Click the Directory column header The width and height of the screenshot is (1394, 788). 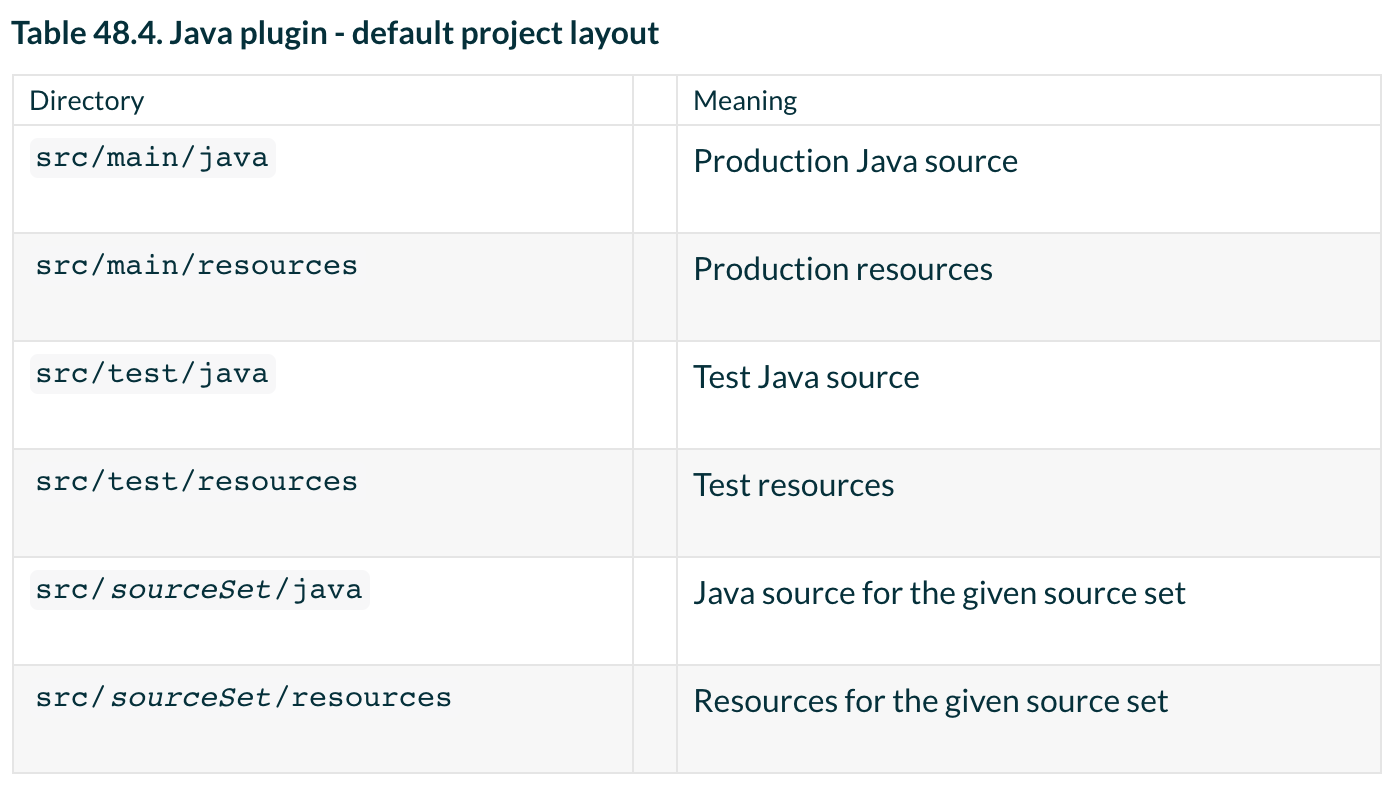pyautogui.click(x=87, y=101)
